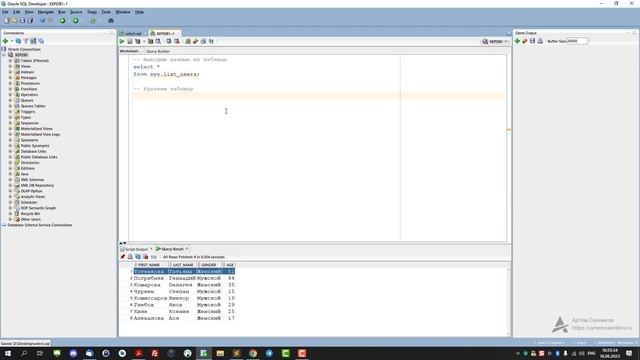The width and height of the screenshot is (640, 360).
Task: Add new connection with green plus icon
Action: pyautogui.click(x=5, y=41)
